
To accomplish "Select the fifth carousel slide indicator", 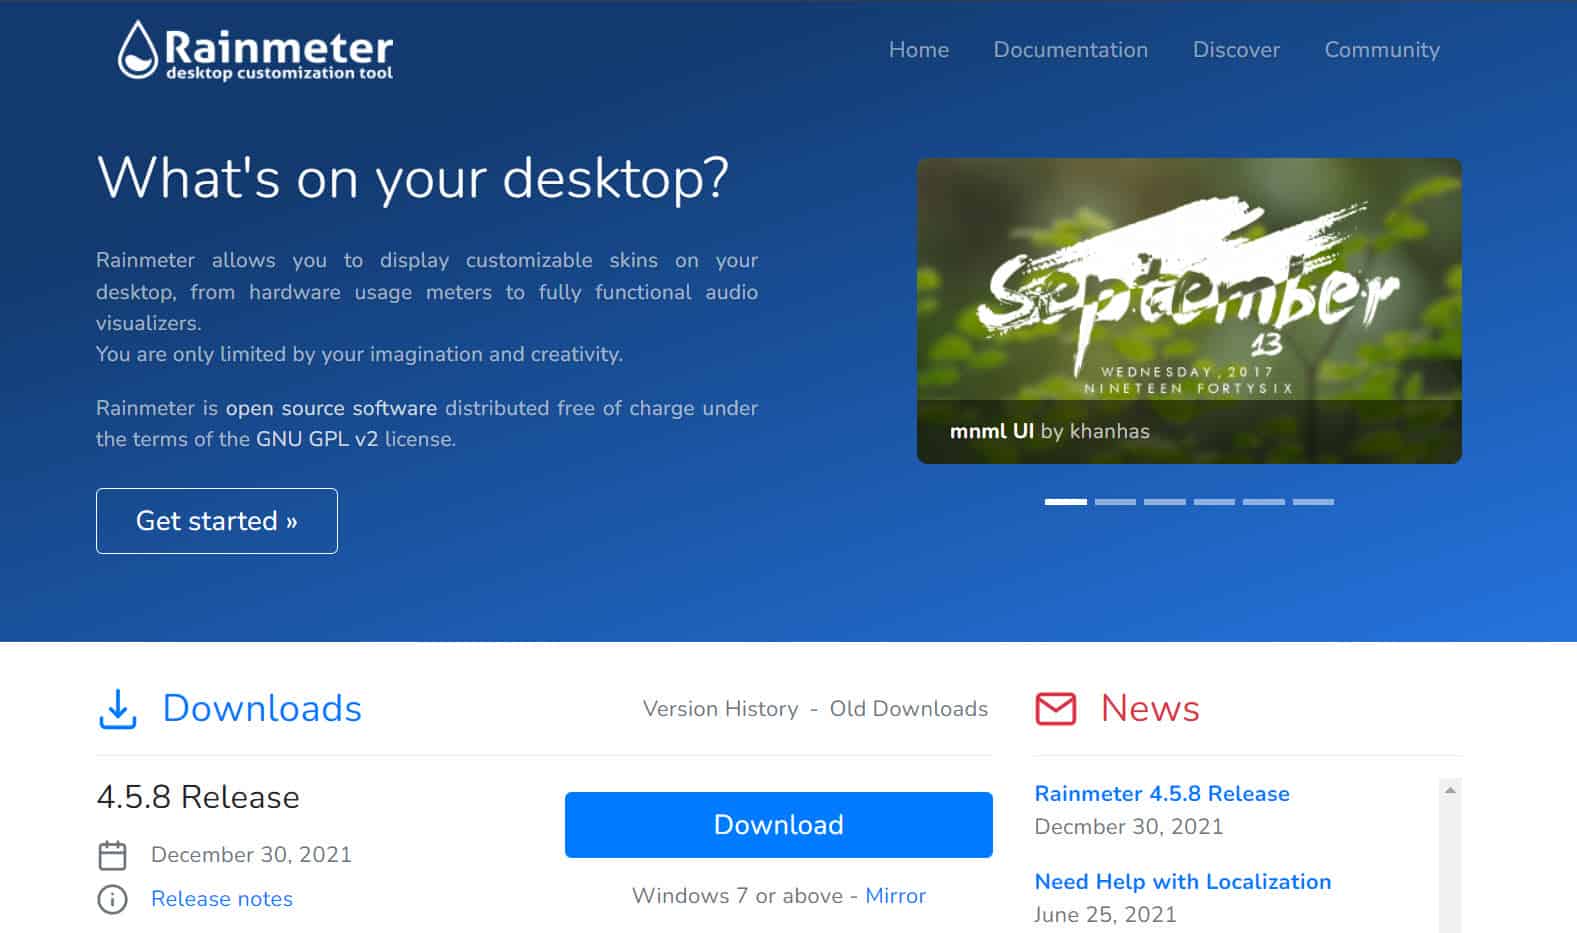I will [x=1264, y=502].
